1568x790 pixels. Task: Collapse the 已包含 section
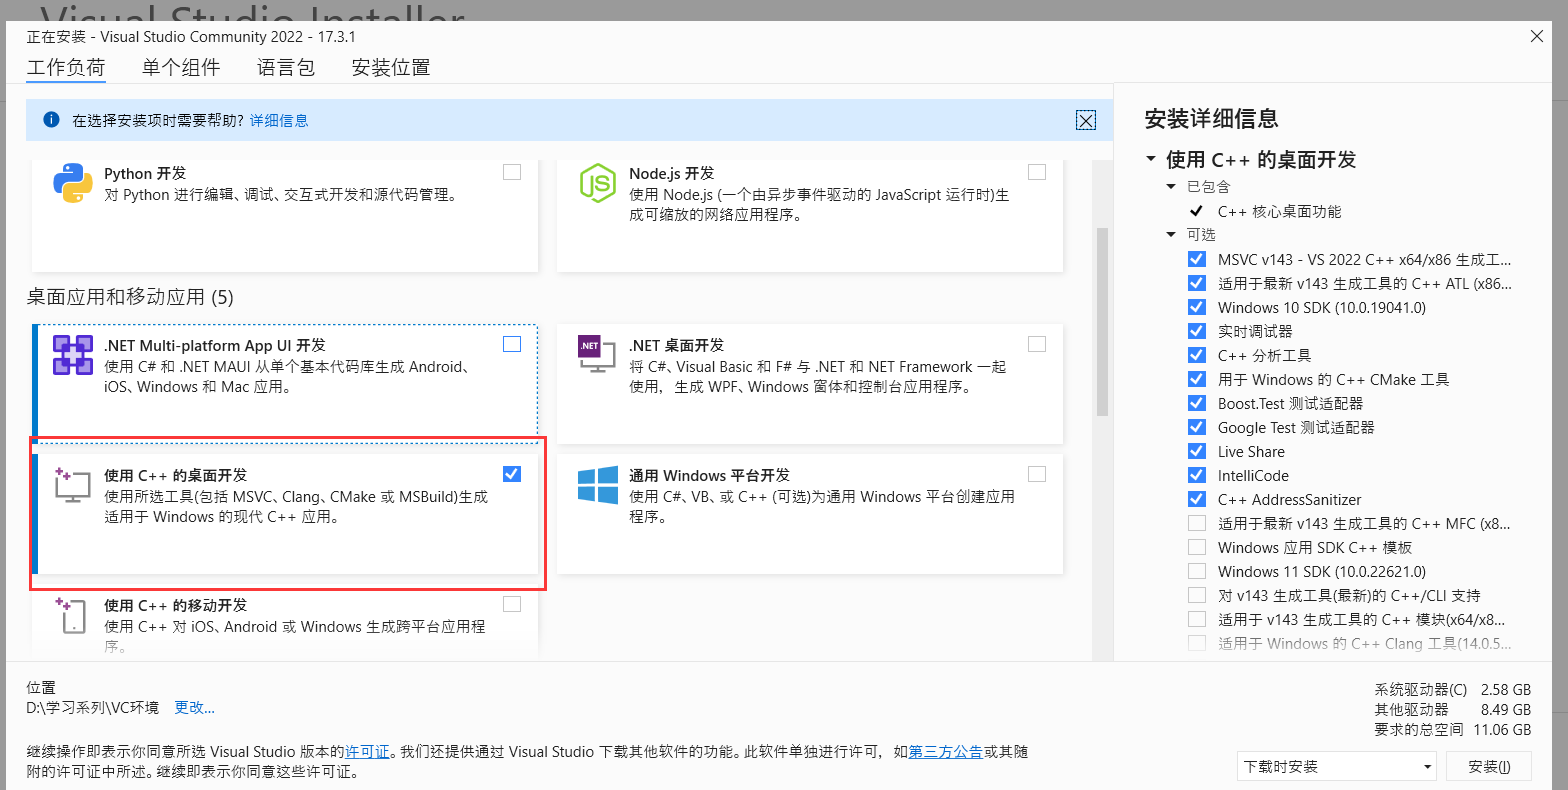tap(1171, 187)
